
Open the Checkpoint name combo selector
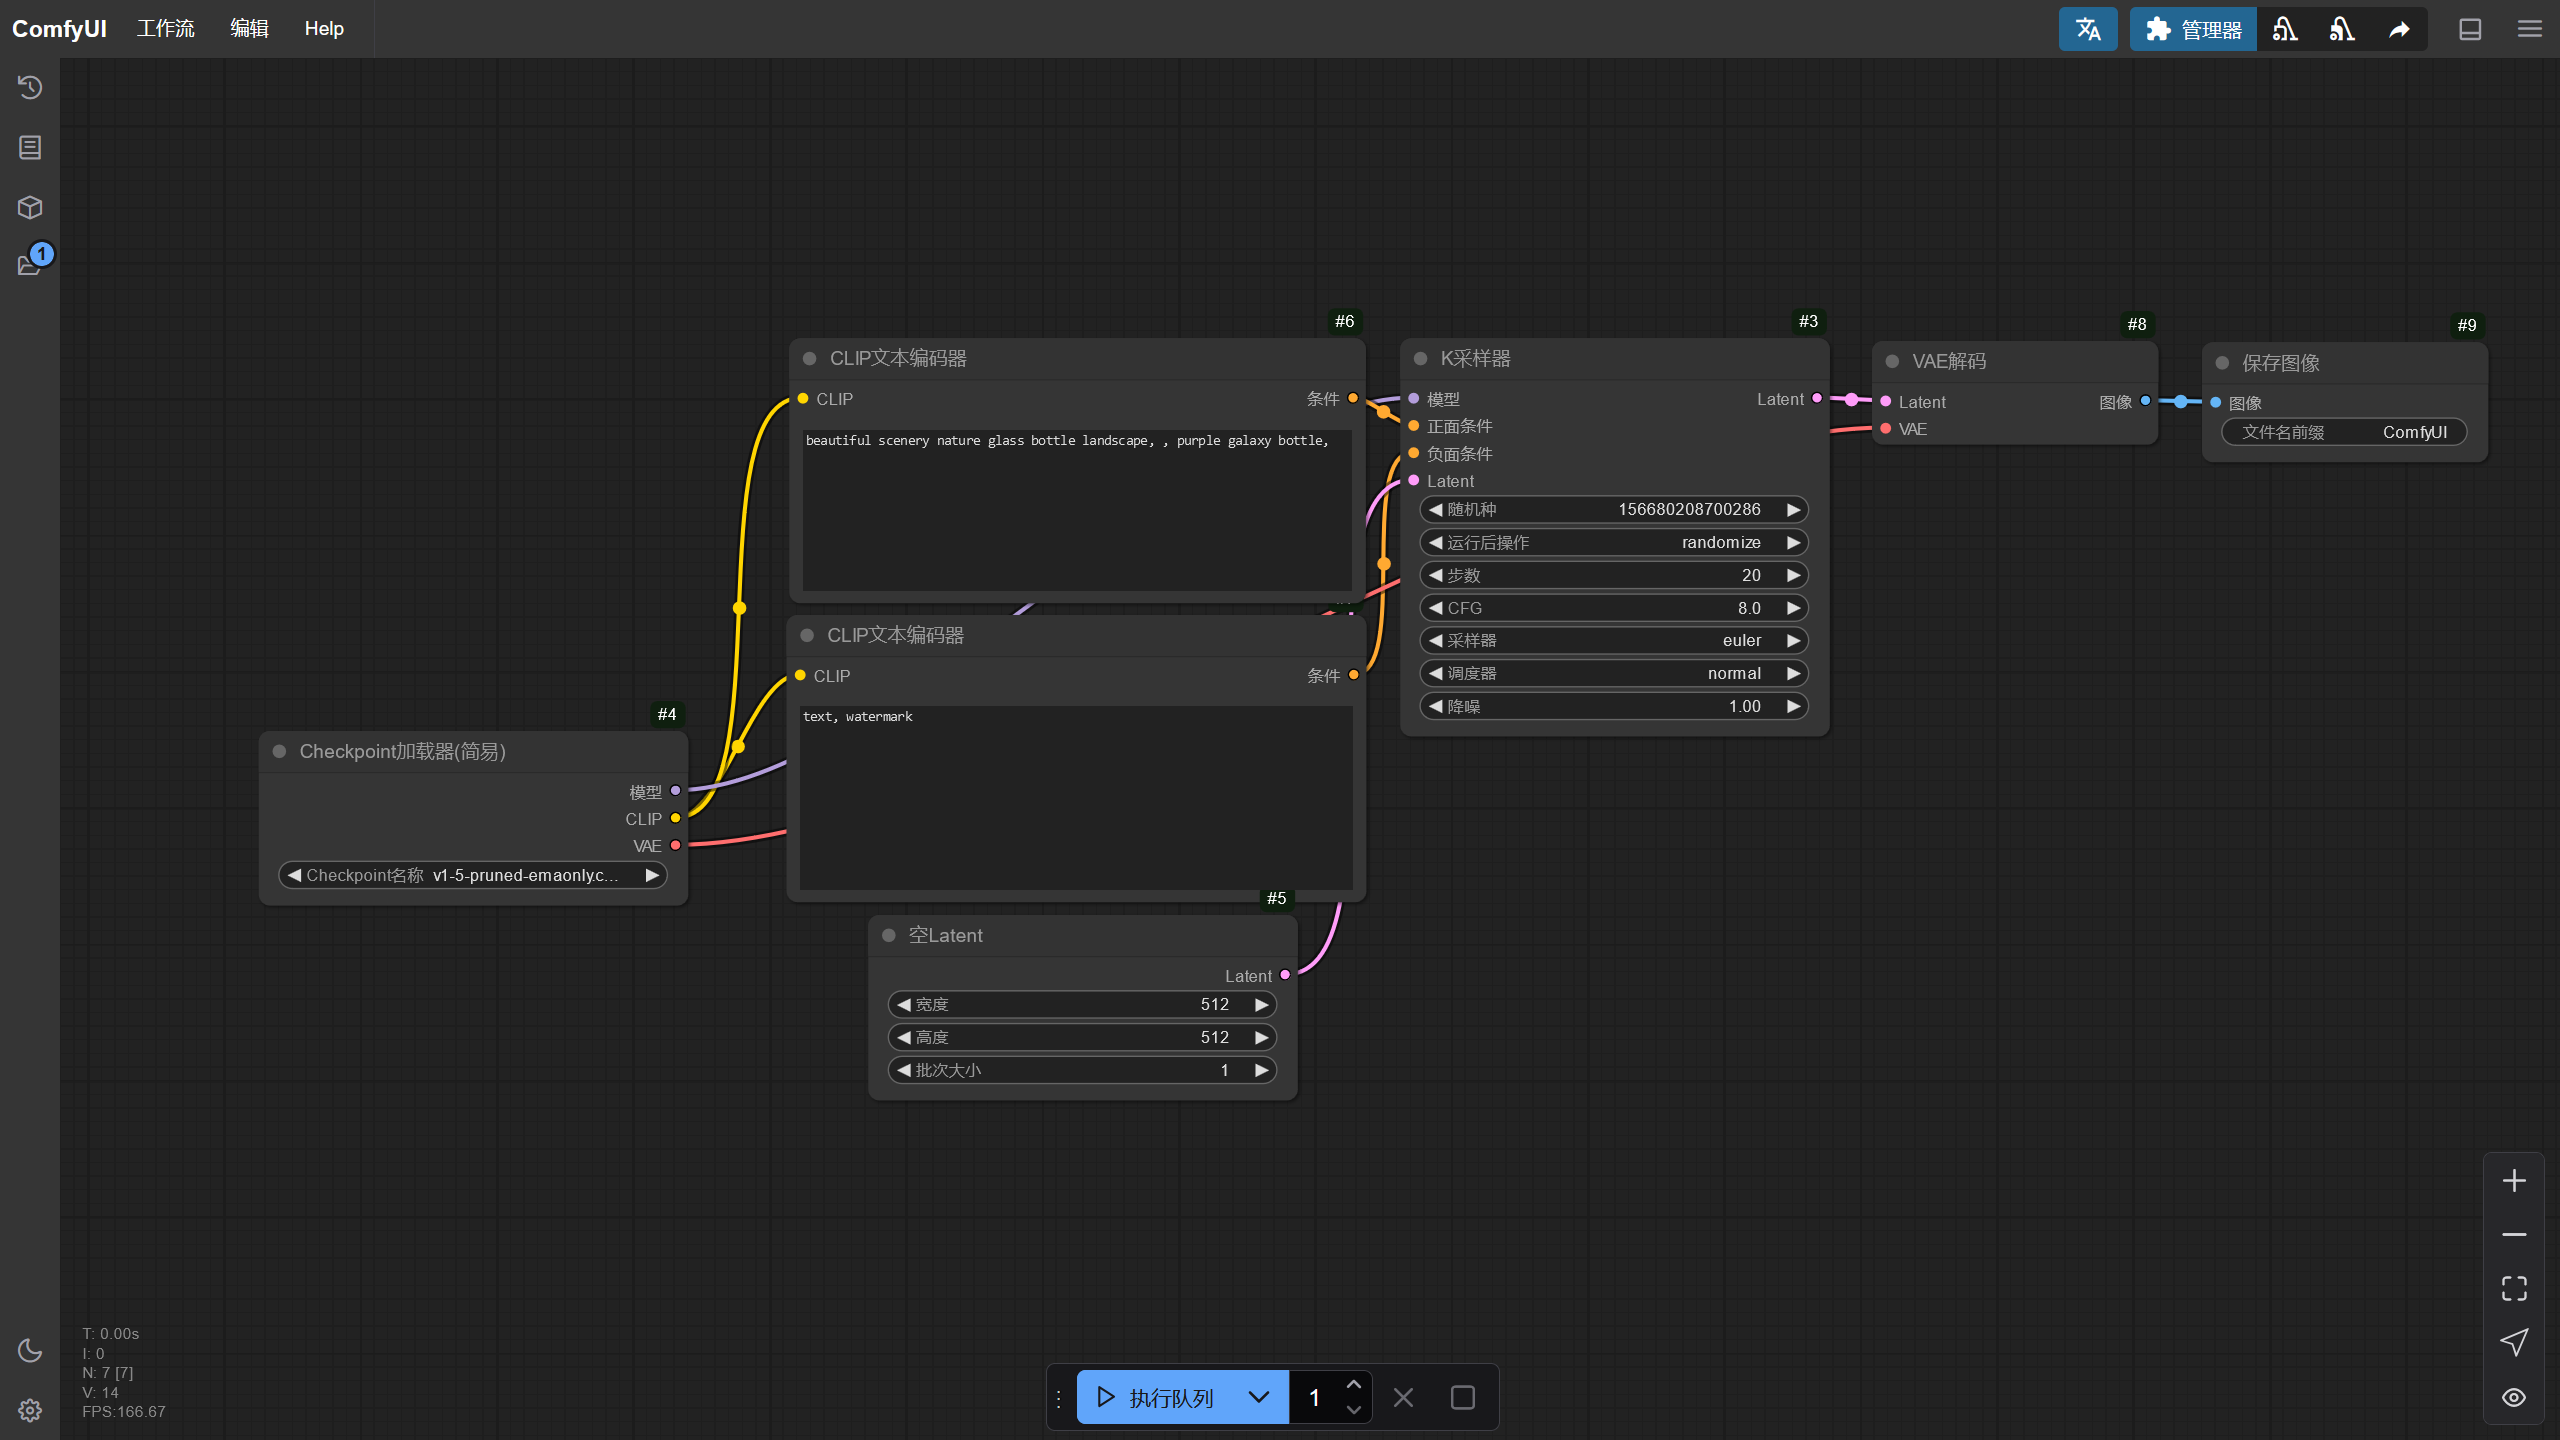click(x=472, y=875)
